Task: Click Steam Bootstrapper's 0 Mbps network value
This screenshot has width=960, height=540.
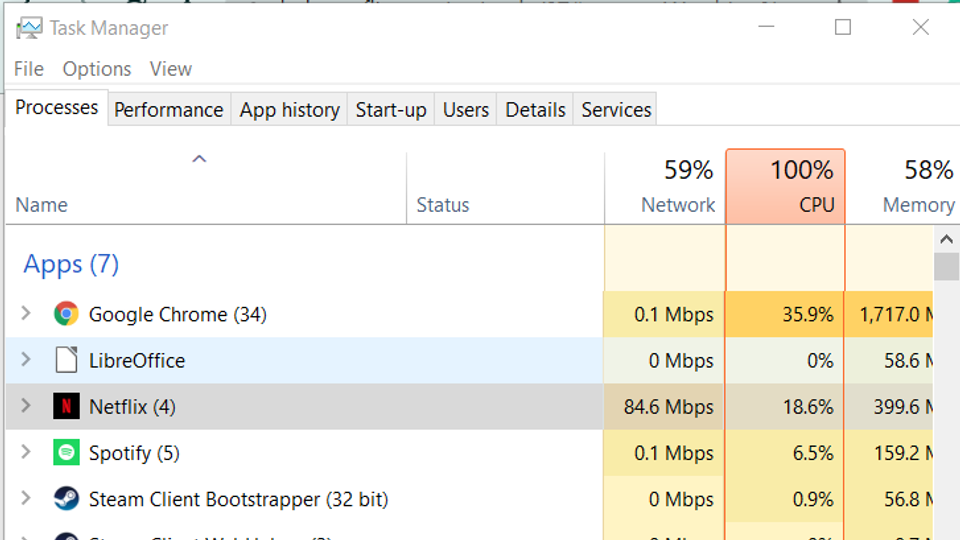Action: pos(681,500)
